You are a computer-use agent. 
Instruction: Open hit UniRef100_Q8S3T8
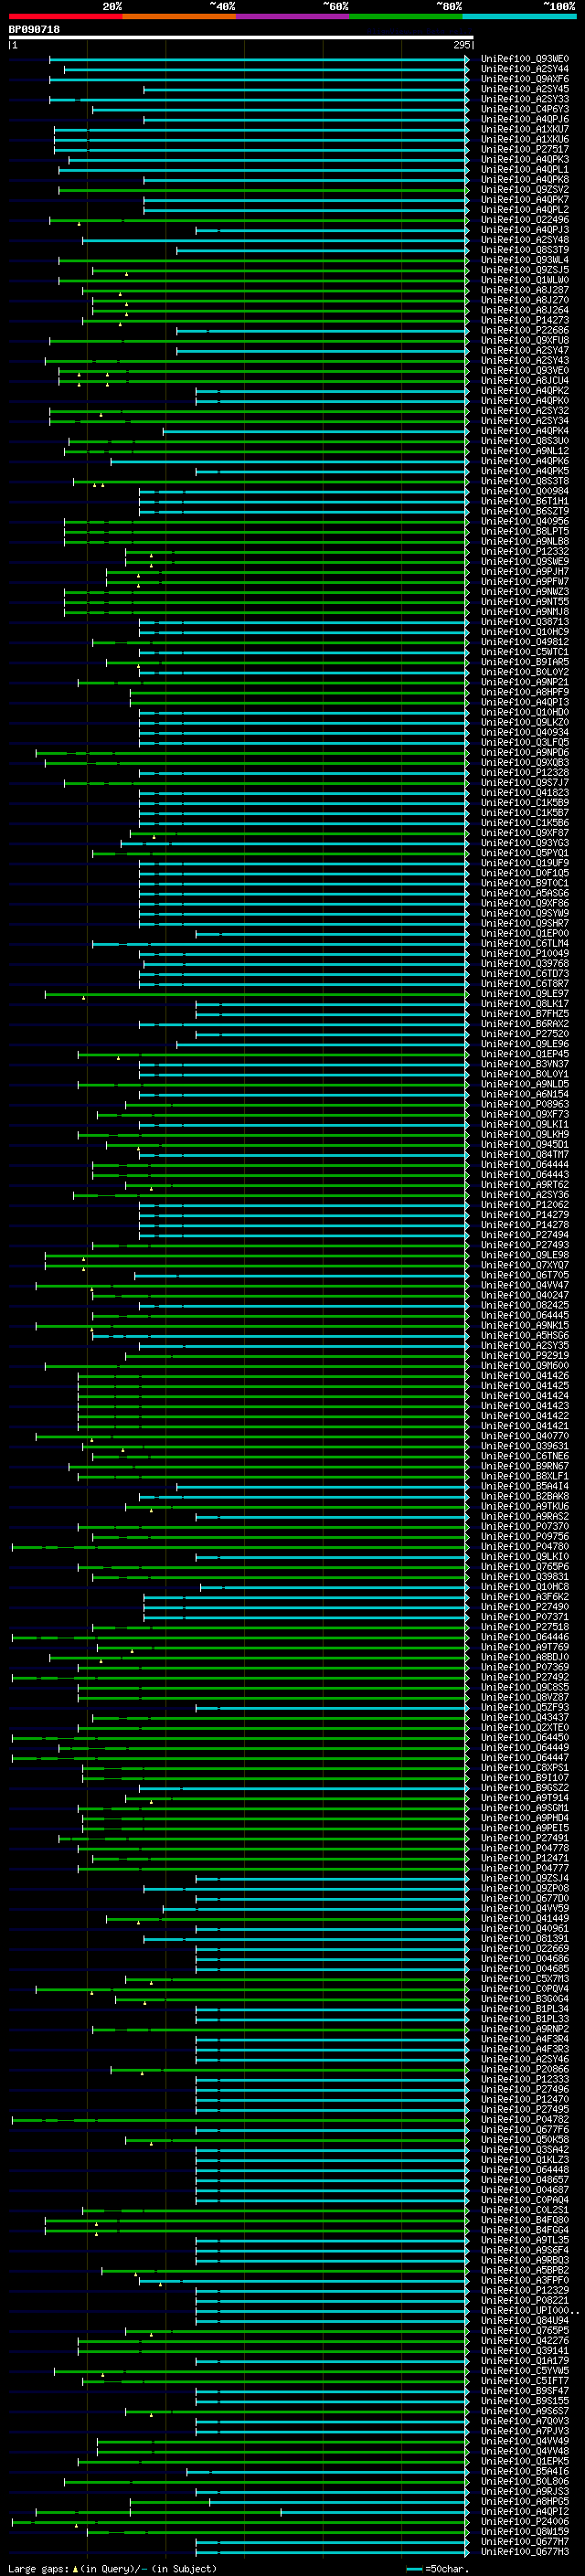pos(525,481)
